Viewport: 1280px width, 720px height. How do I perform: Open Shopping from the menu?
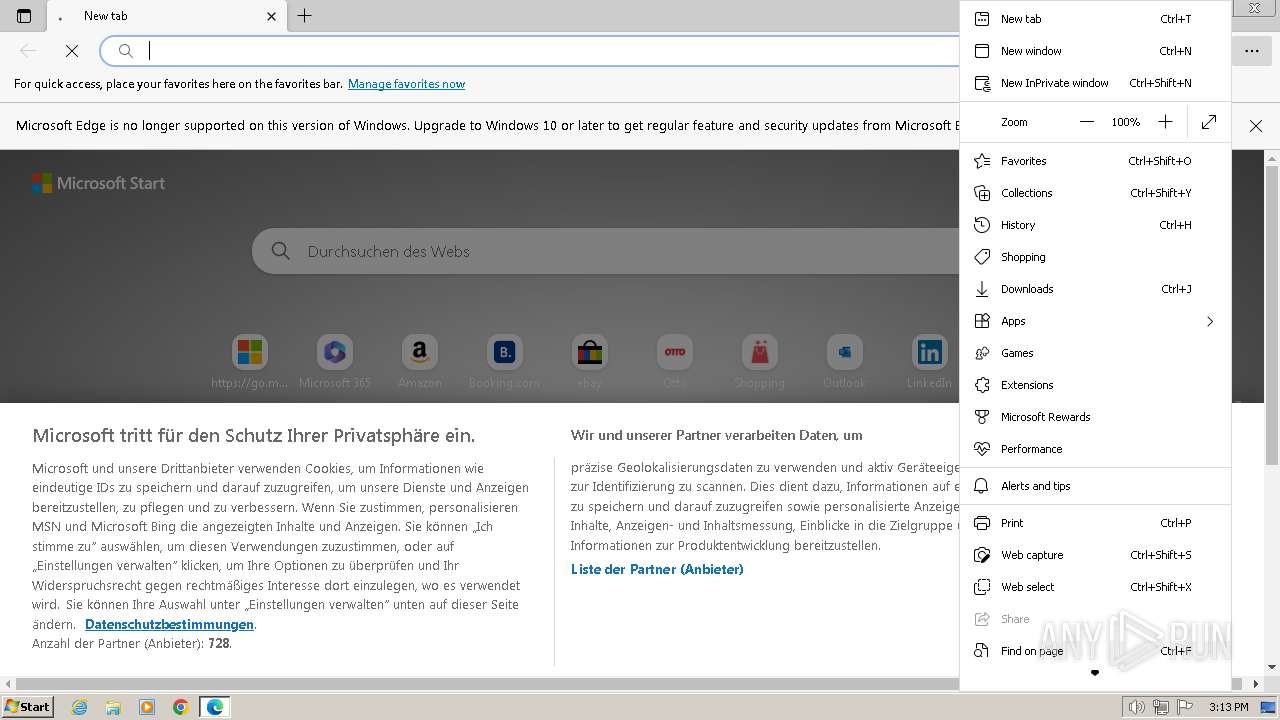pyautogui.click(x=1095, y=257)
